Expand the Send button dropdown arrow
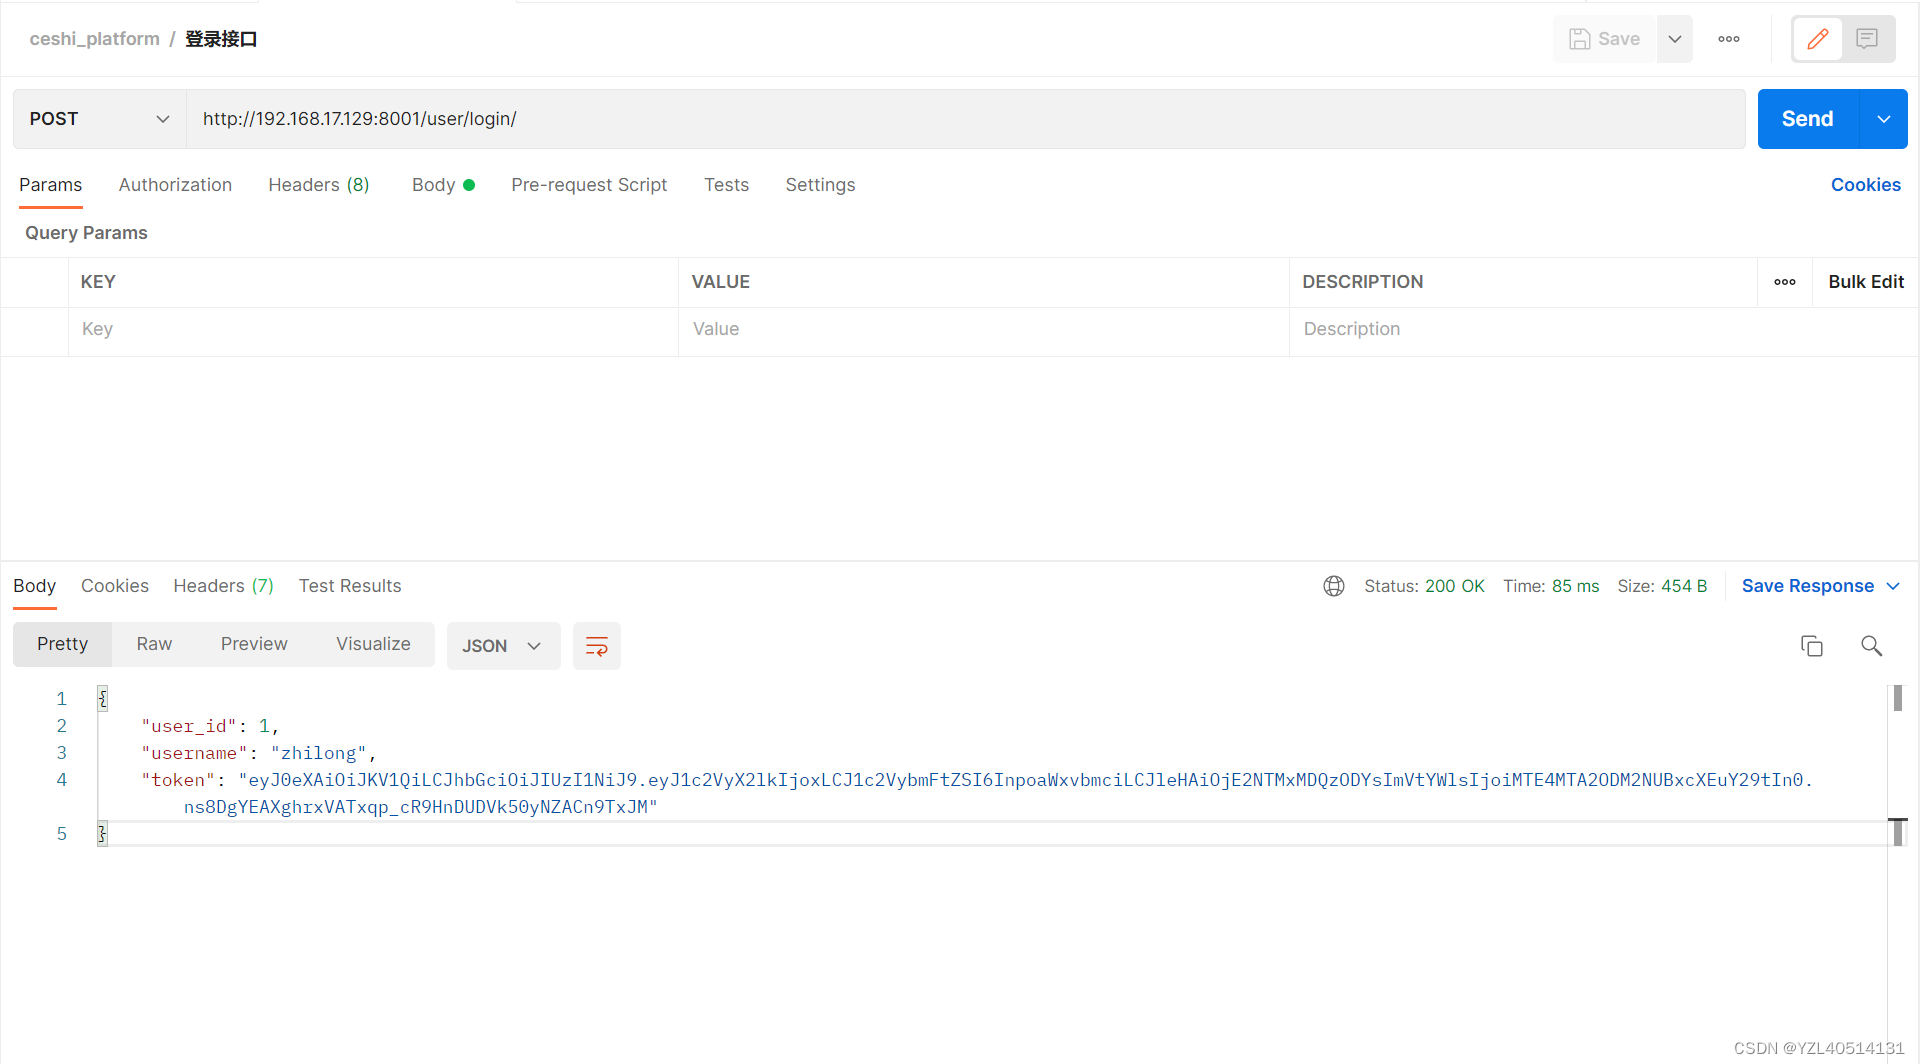Screen dimensions: 1920x1064 1884,119
